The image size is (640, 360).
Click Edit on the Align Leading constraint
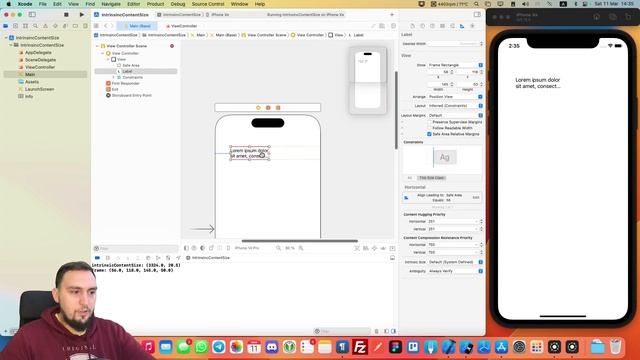(x=476, y=198)
